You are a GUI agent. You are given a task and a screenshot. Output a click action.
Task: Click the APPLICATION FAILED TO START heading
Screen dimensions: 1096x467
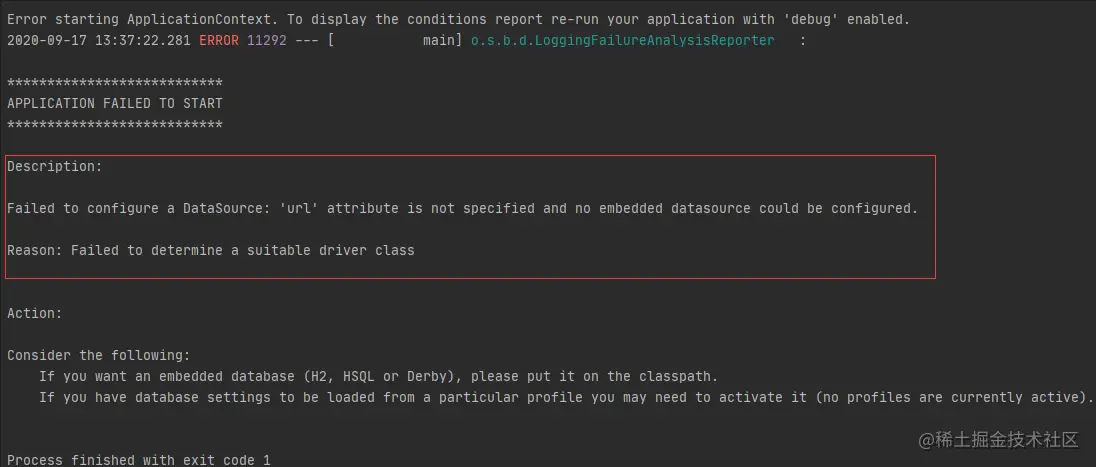115,103
